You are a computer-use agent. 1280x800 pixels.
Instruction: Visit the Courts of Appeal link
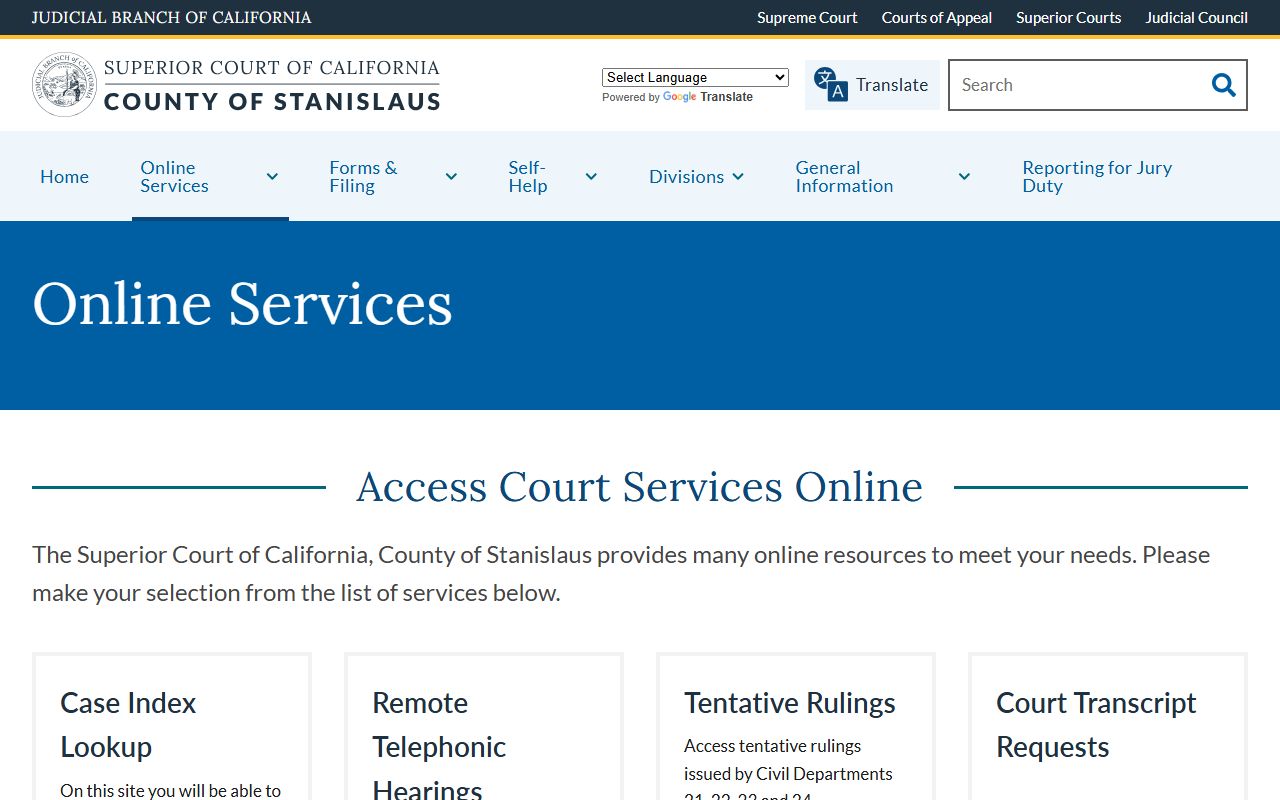point(937,18)
